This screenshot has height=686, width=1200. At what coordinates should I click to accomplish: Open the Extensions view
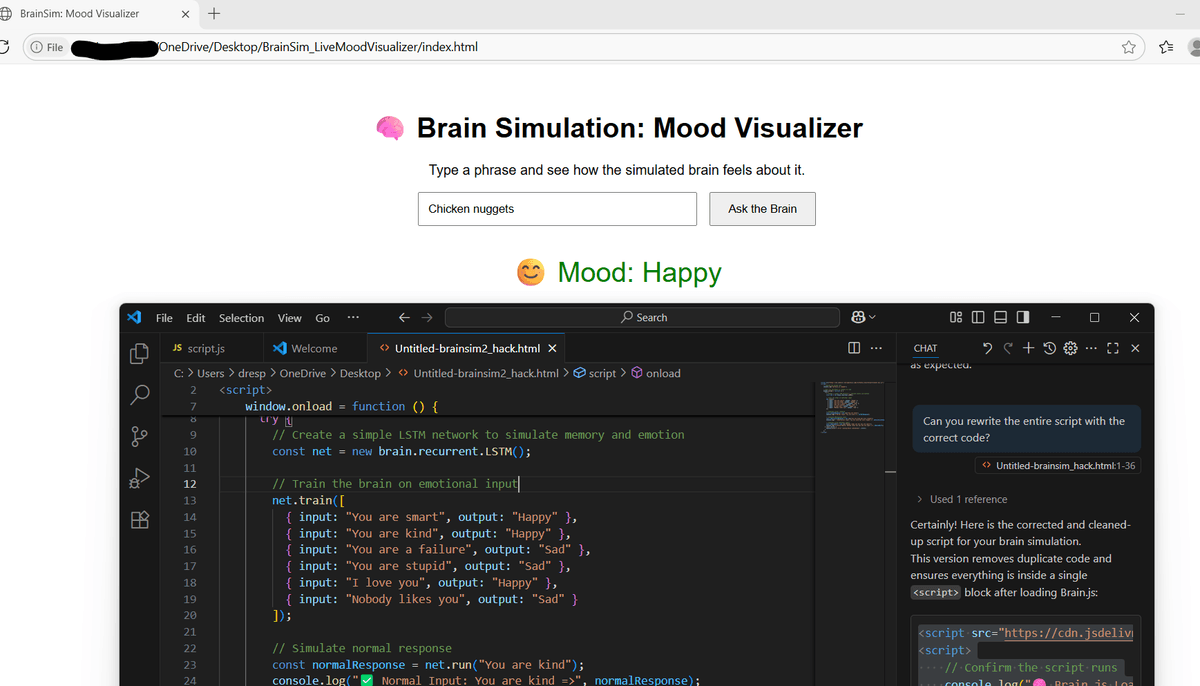click(140, 520)
